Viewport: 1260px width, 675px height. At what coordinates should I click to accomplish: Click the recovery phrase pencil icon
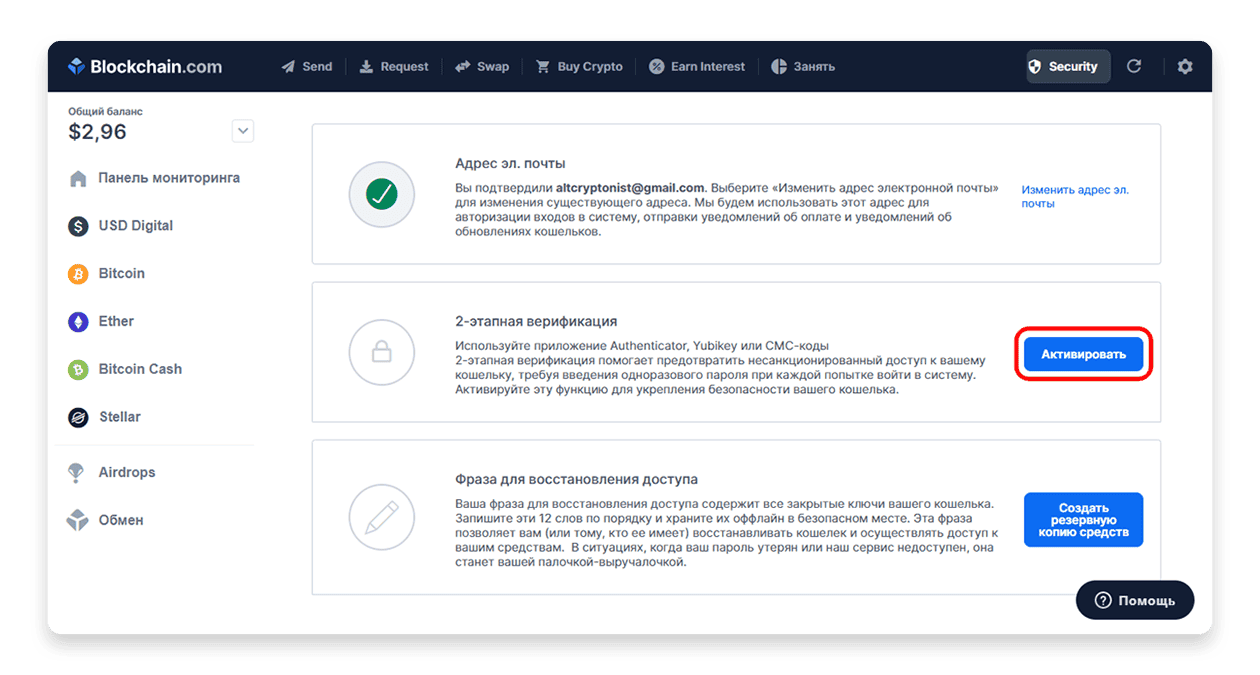[381, 518]
